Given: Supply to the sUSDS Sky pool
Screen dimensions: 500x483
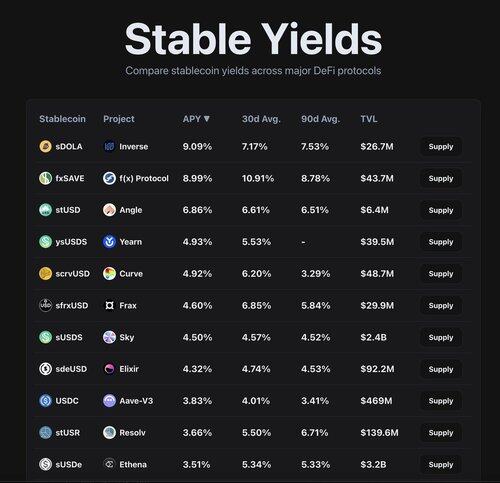Looking at the screenshot, I should point(441,337).
